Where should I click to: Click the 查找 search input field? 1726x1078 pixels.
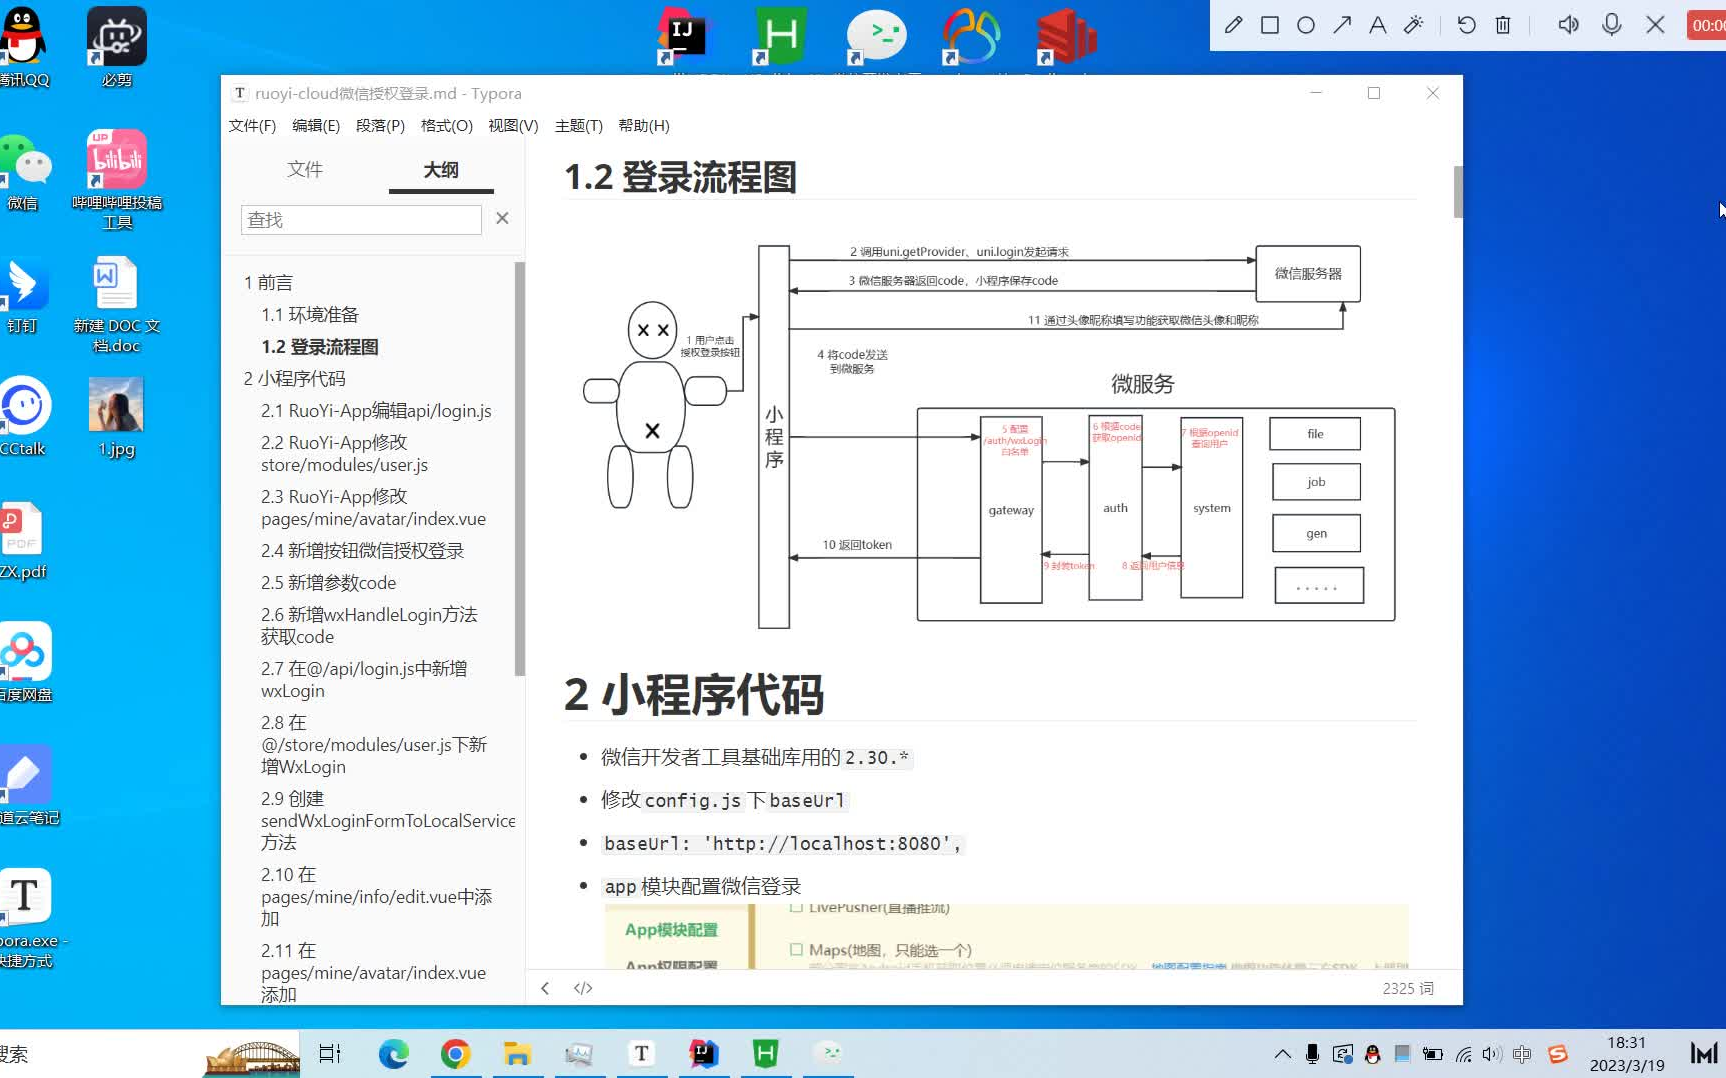click(x=361, y=220)
